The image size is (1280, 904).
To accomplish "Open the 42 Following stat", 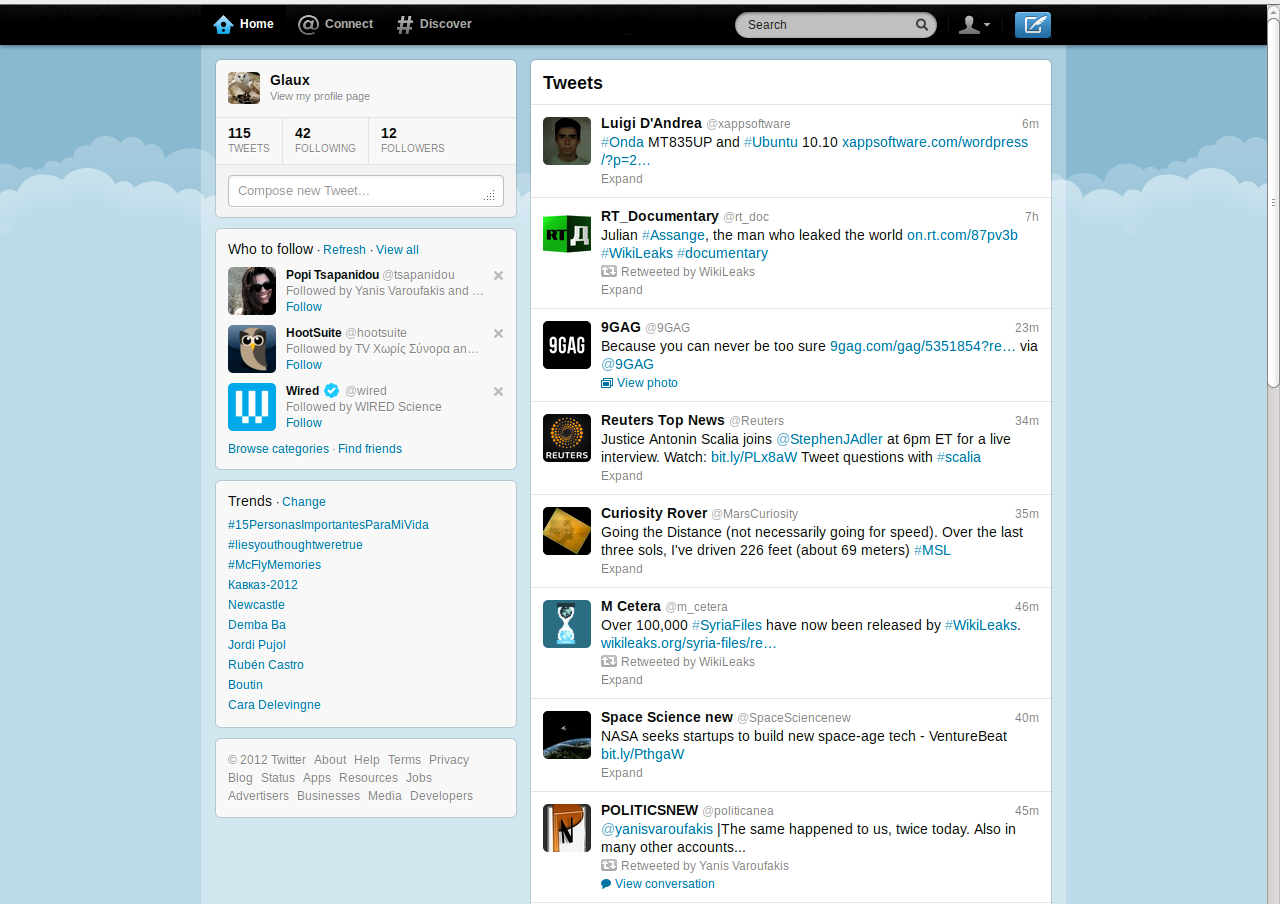I will coord(325,140).
